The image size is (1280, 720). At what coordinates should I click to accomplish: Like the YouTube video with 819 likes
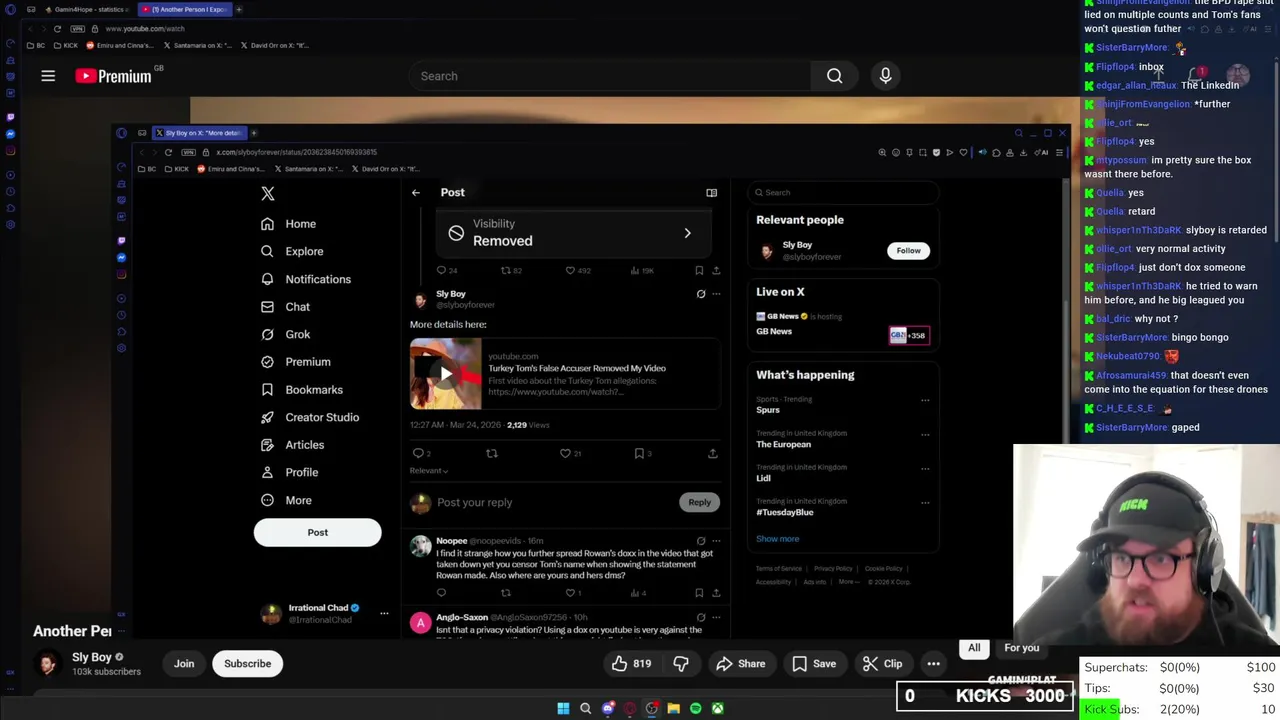[x=632, y=664]
